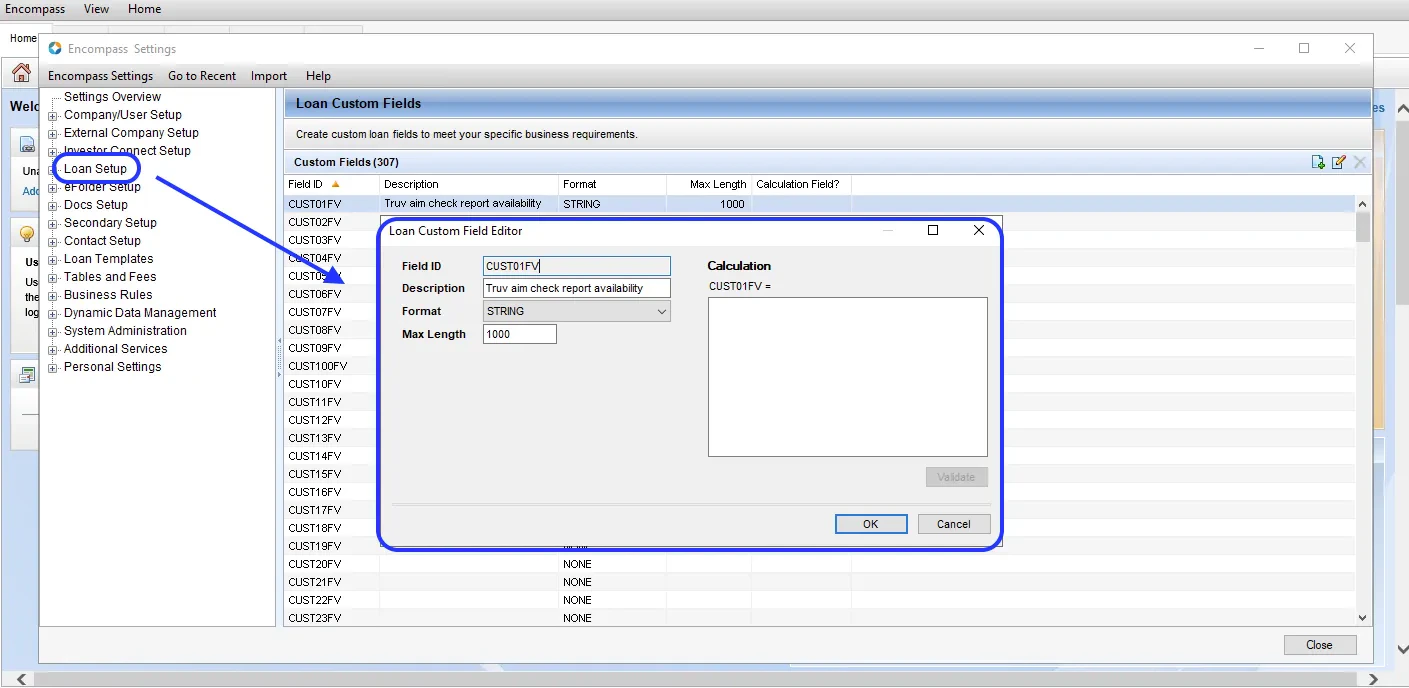Image resolution: width=1409 pixels, height=688 pixels.
Task: Open the Import menu
Action: [x=268, y=75]
